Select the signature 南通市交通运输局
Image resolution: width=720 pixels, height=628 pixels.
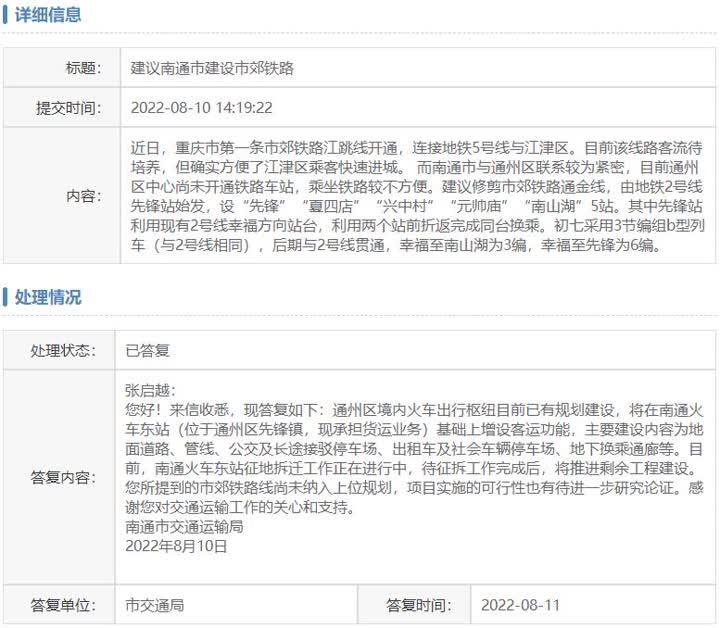point(184,527)
